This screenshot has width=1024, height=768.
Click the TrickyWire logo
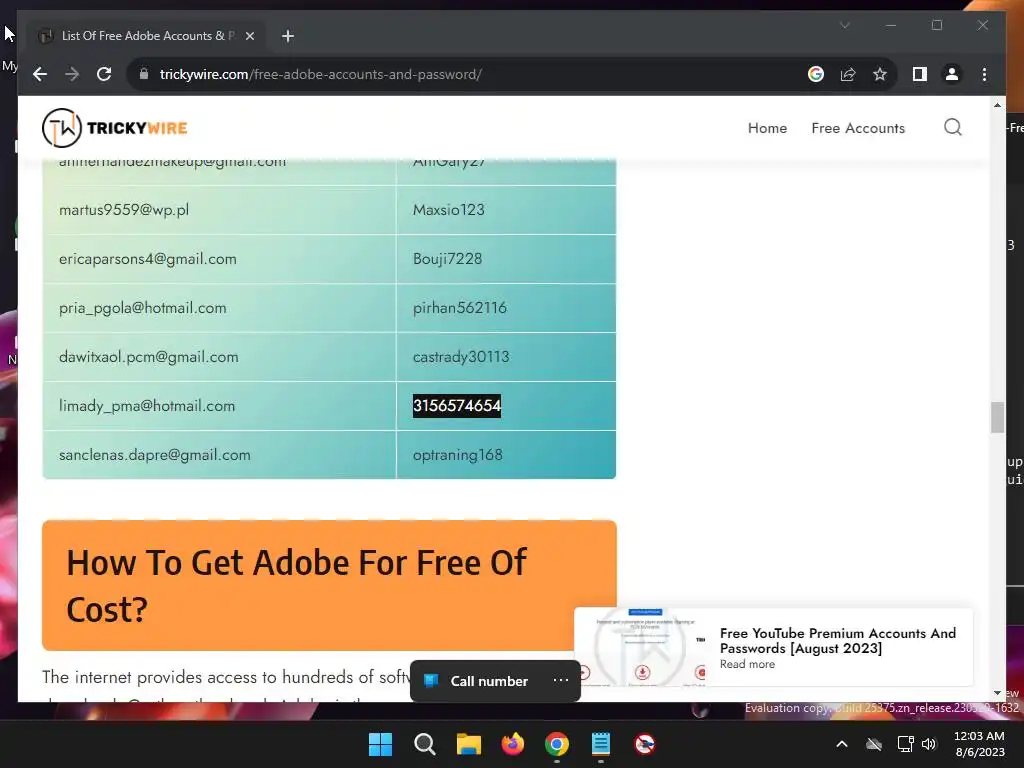pos(115,128)
